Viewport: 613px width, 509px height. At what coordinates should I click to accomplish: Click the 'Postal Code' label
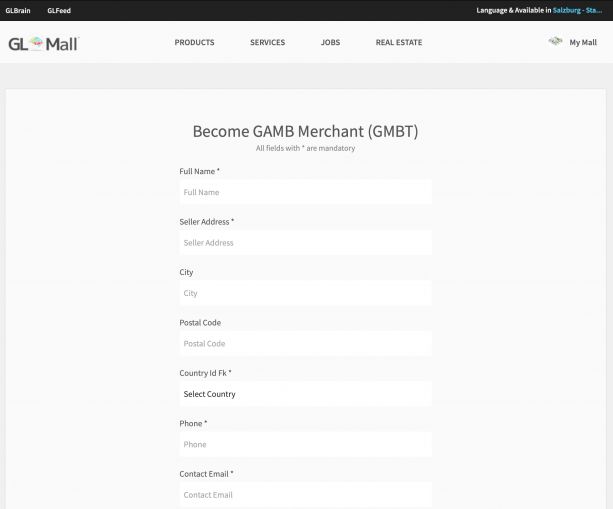coord(200,323)
